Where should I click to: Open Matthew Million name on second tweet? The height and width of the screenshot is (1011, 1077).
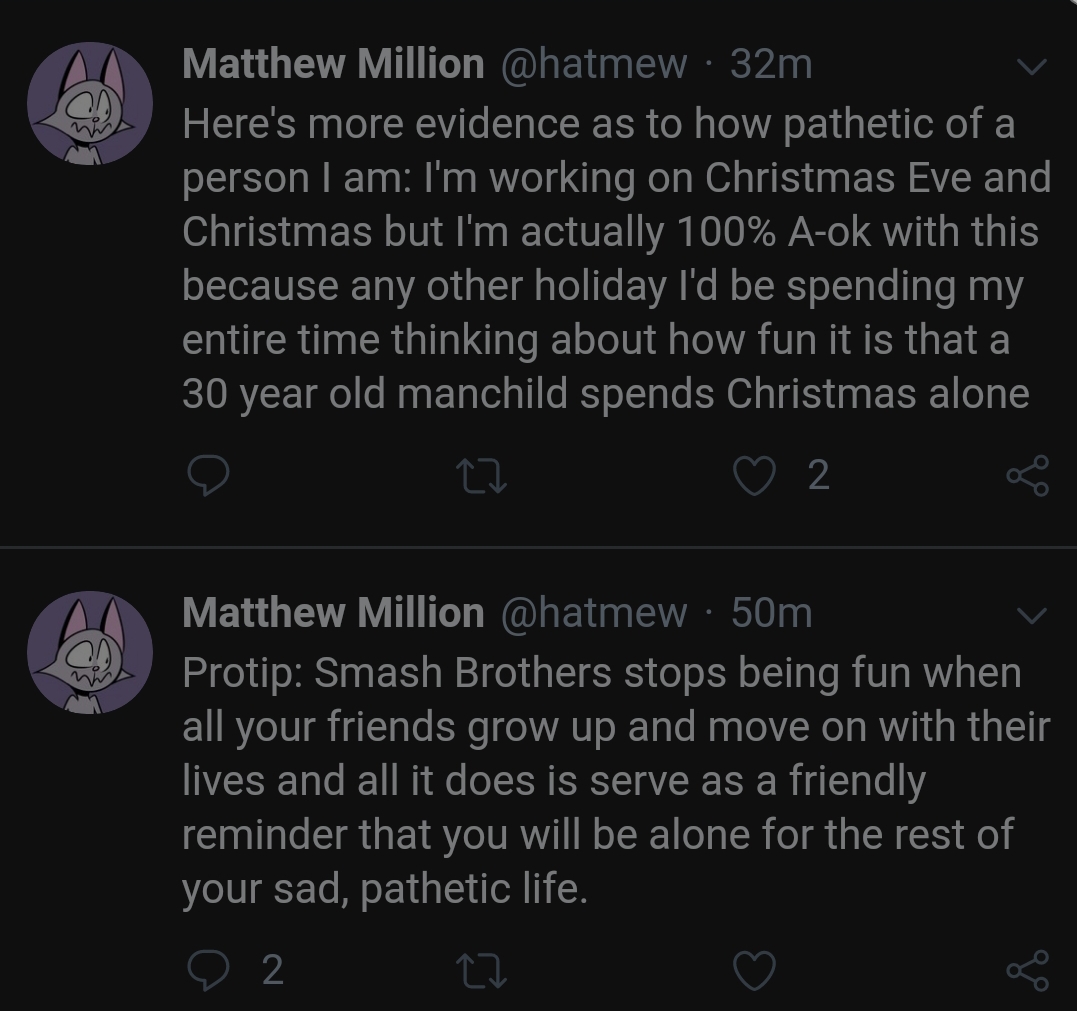(x=333, y=612)
